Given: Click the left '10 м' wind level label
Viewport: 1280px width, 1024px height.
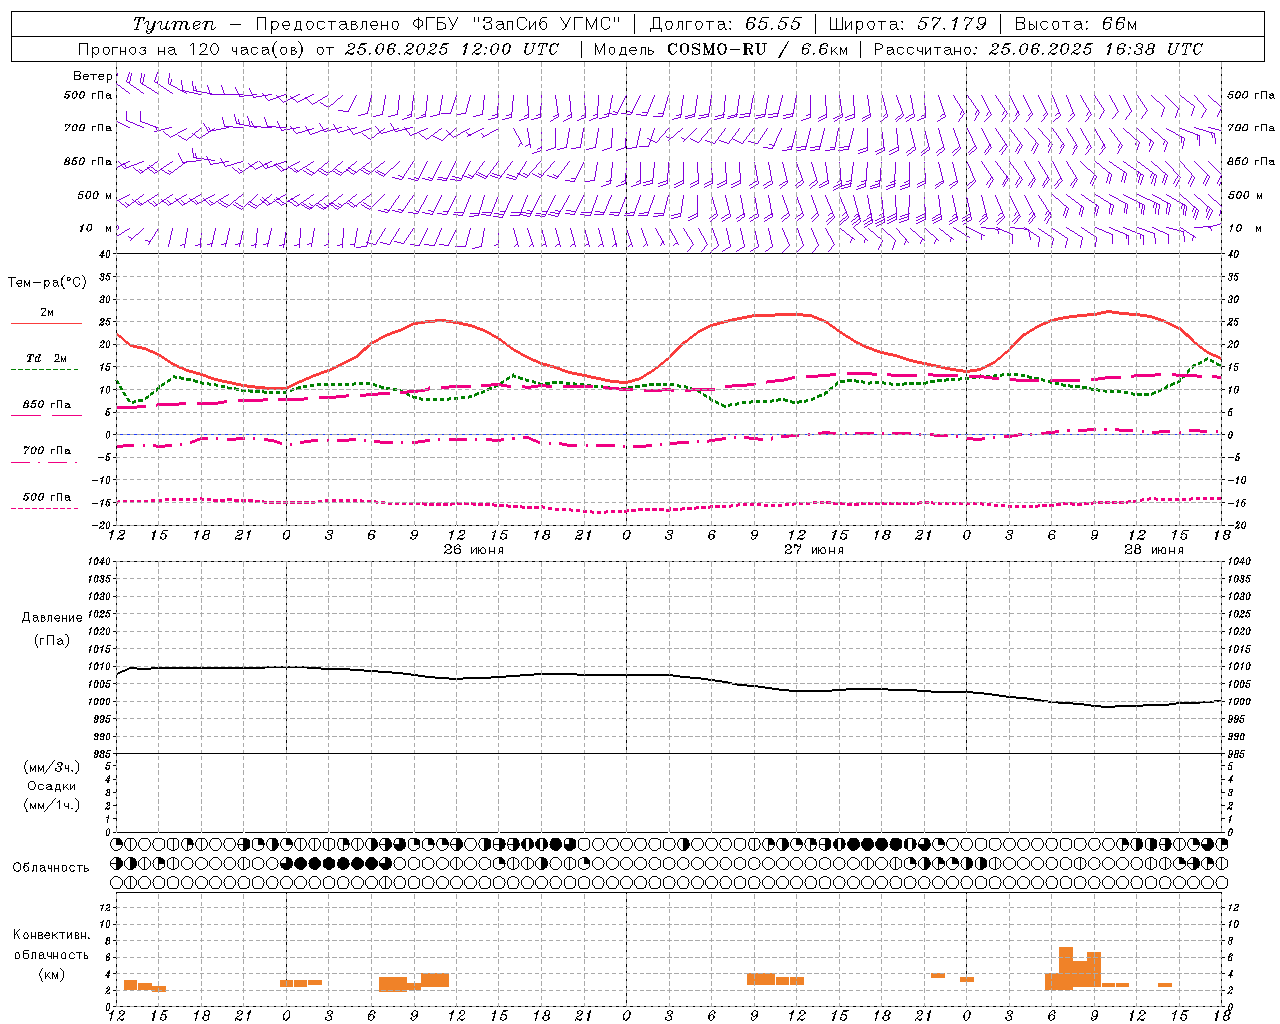Looking at the screenshot, I should click(x=96, y=229).
